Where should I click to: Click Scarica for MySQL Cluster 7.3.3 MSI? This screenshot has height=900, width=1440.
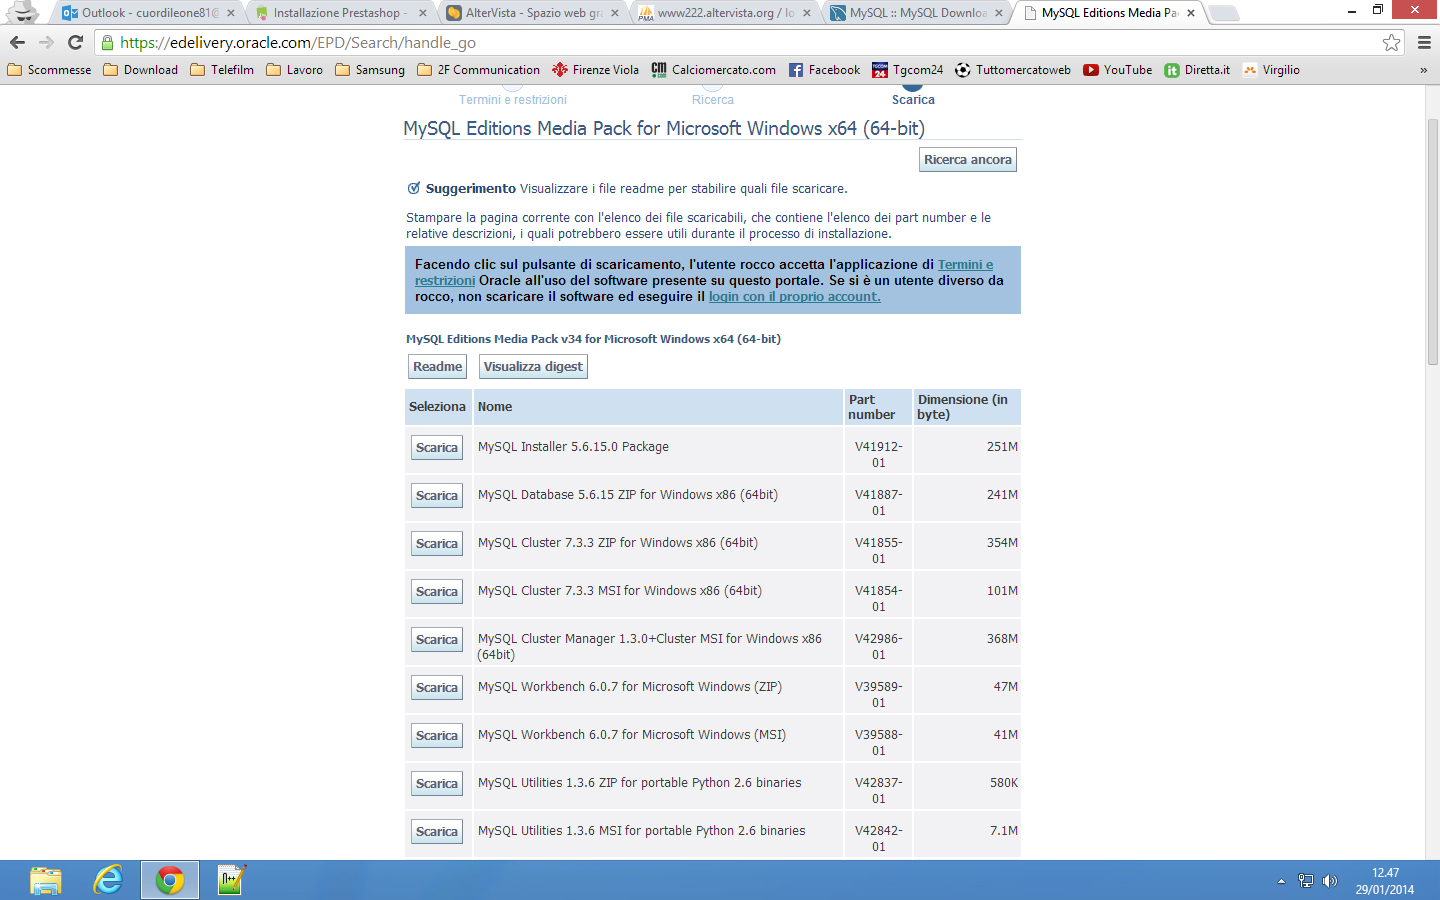tap(437, 592)
